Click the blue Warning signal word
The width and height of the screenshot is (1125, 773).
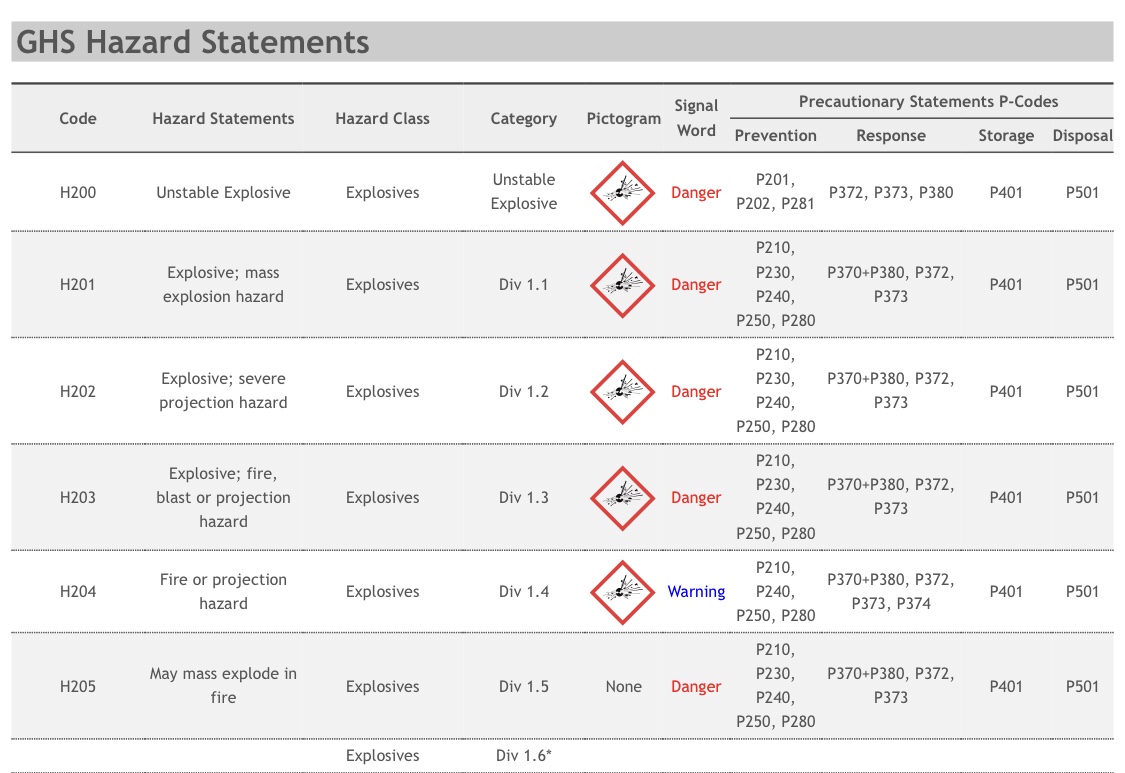click(x=696, y=592)
